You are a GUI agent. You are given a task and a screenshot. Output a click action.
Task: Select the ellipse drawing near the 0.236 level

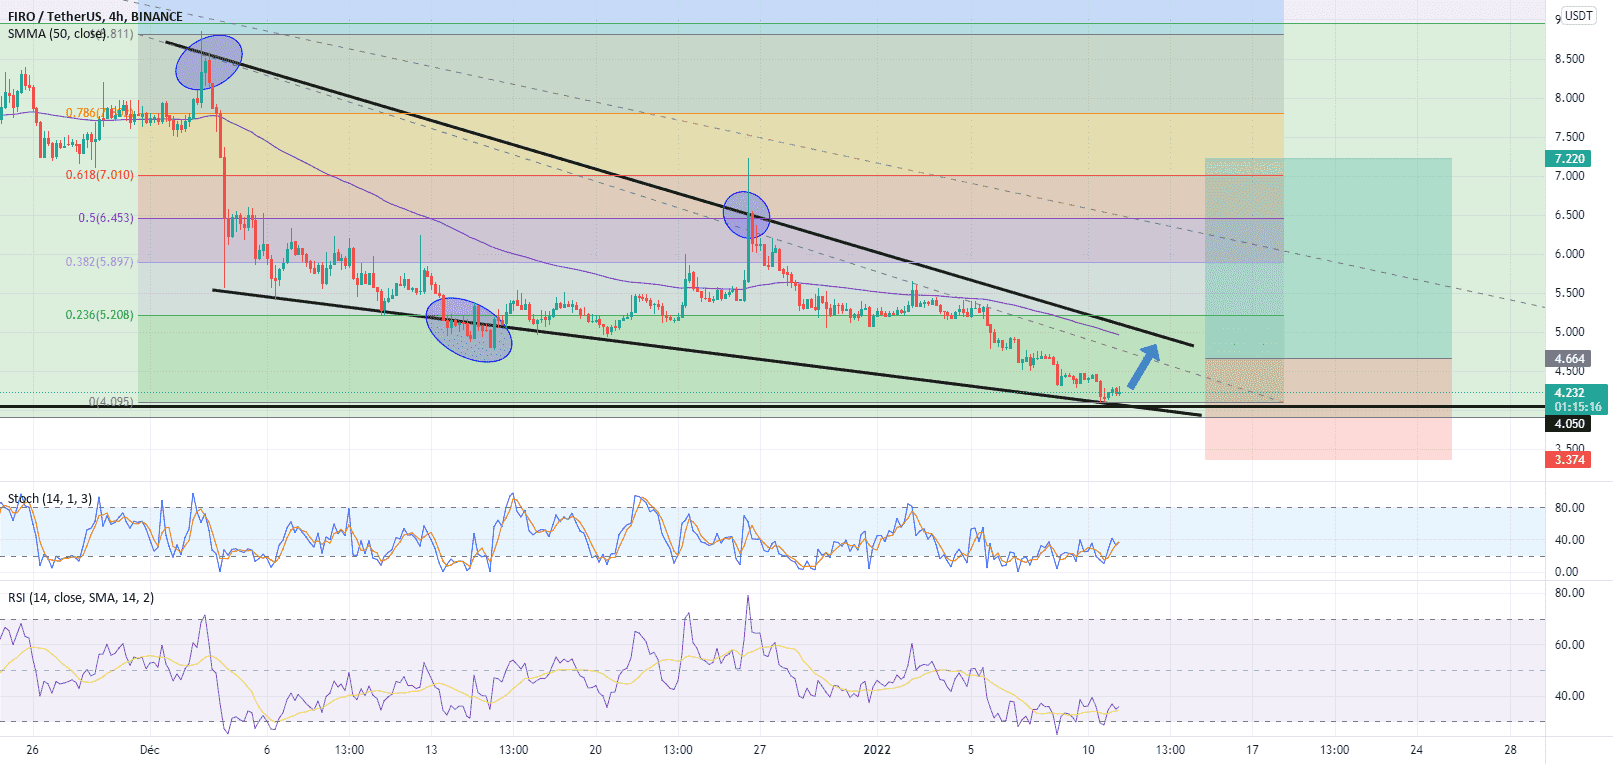[469, 329]
